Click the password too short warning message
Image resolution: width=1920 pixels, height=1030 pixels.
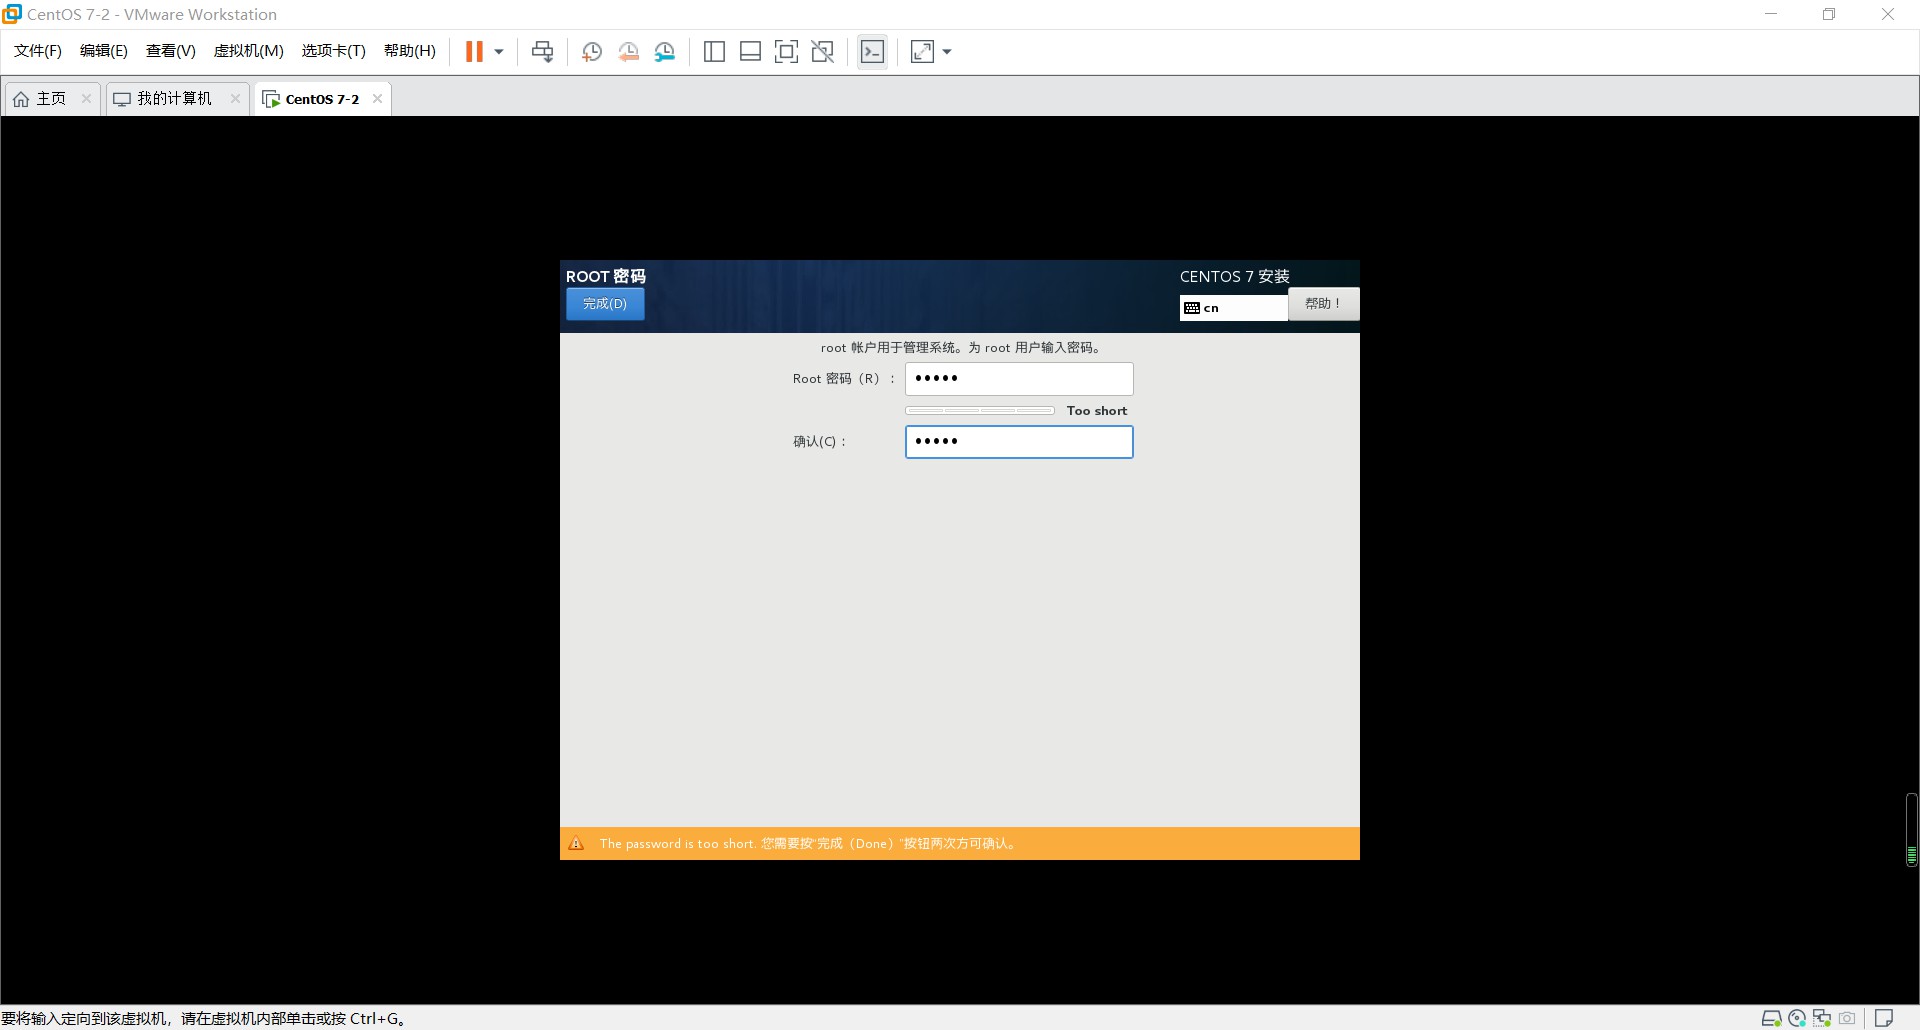coord(808,844)
